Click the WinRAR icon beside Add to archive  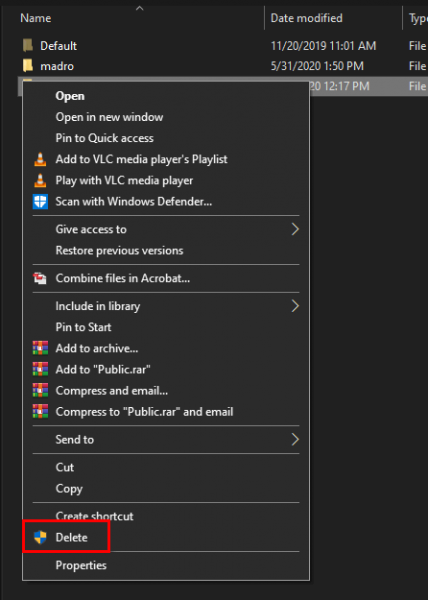[x=40, y=348]
